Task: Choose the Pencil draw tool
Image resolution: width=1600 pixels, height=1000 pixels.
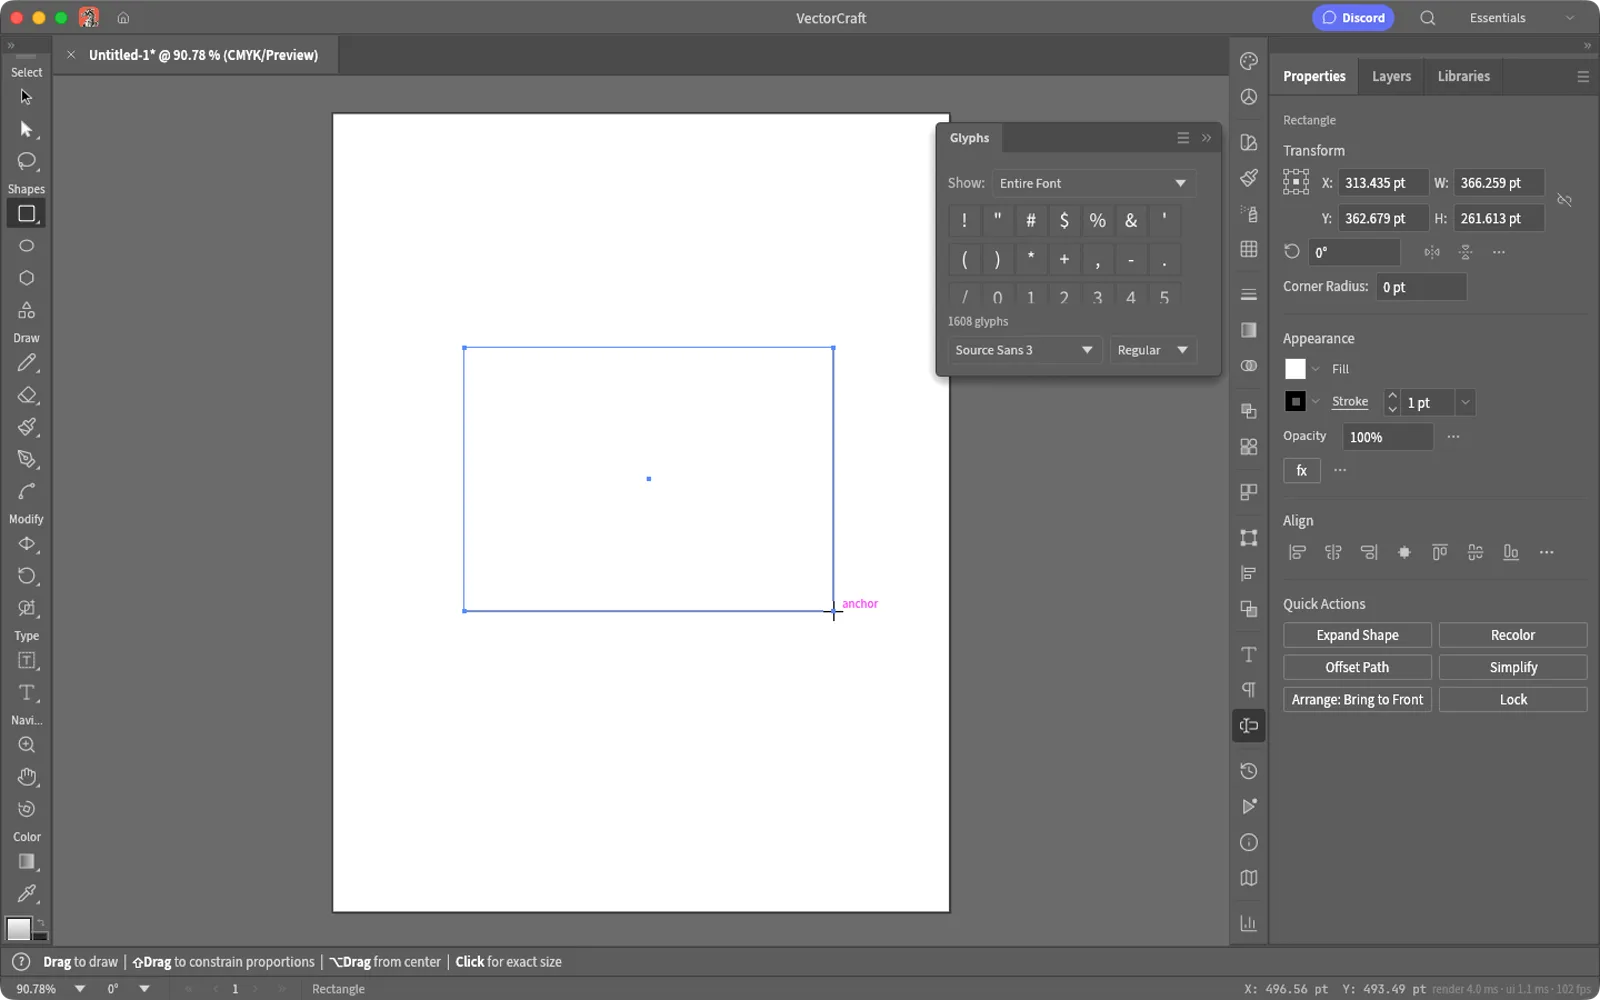Action: click(x=26, y=363)
